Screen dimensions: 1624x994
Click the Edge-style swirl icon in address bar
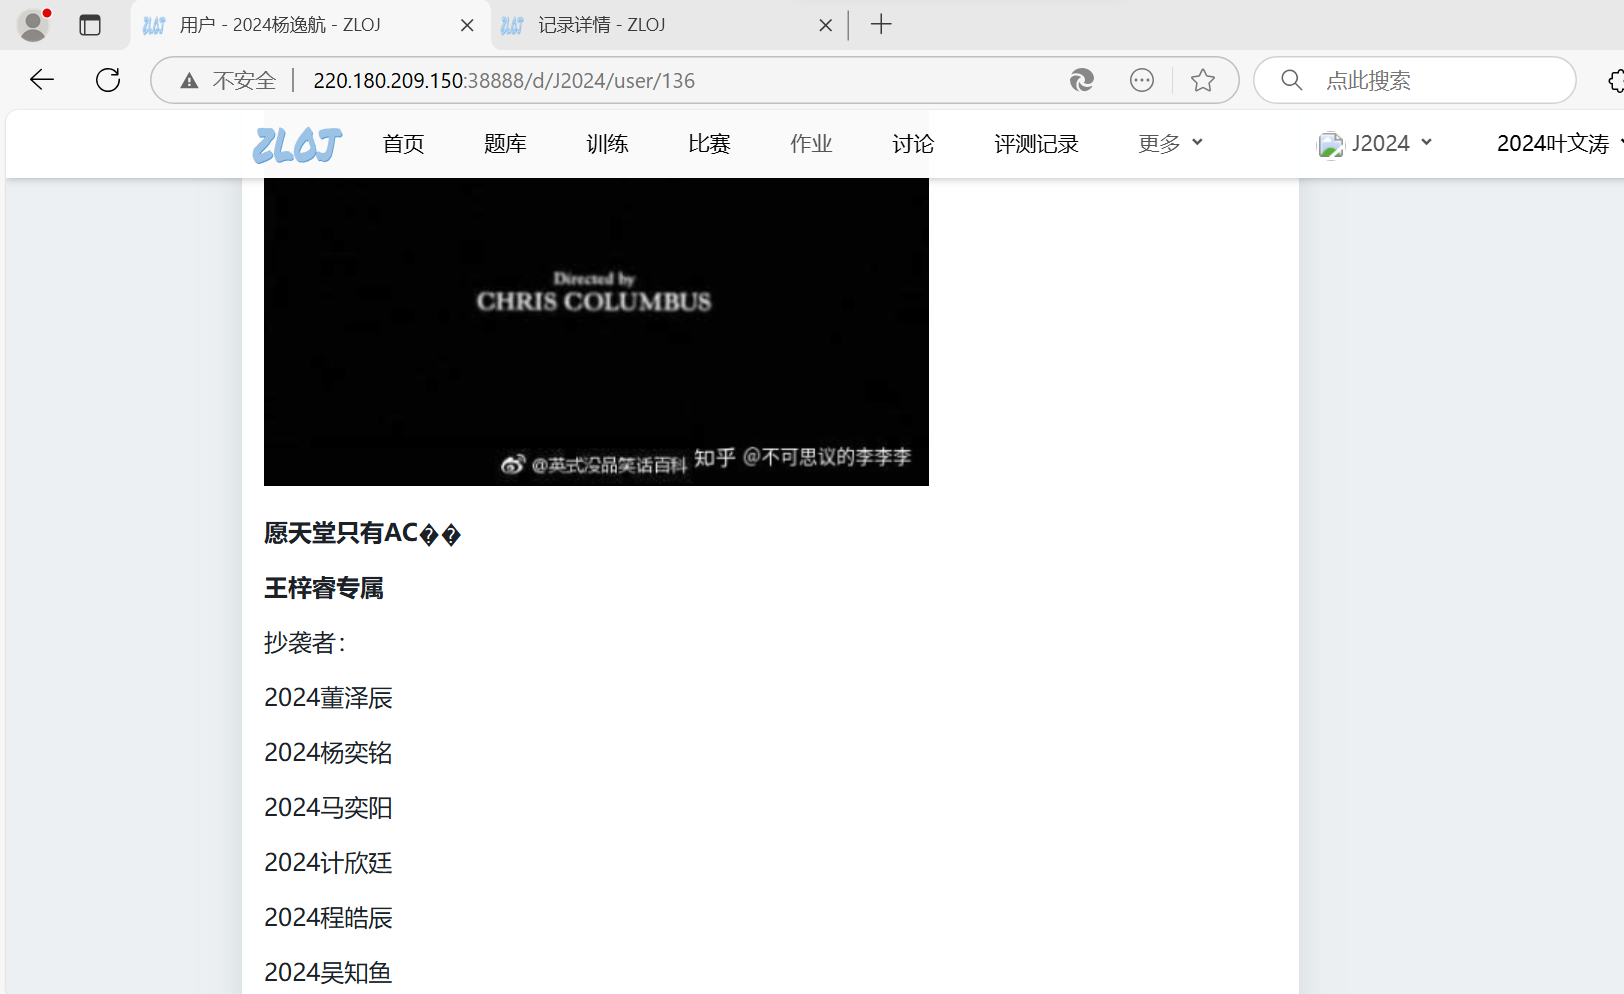click(1082, 80)
